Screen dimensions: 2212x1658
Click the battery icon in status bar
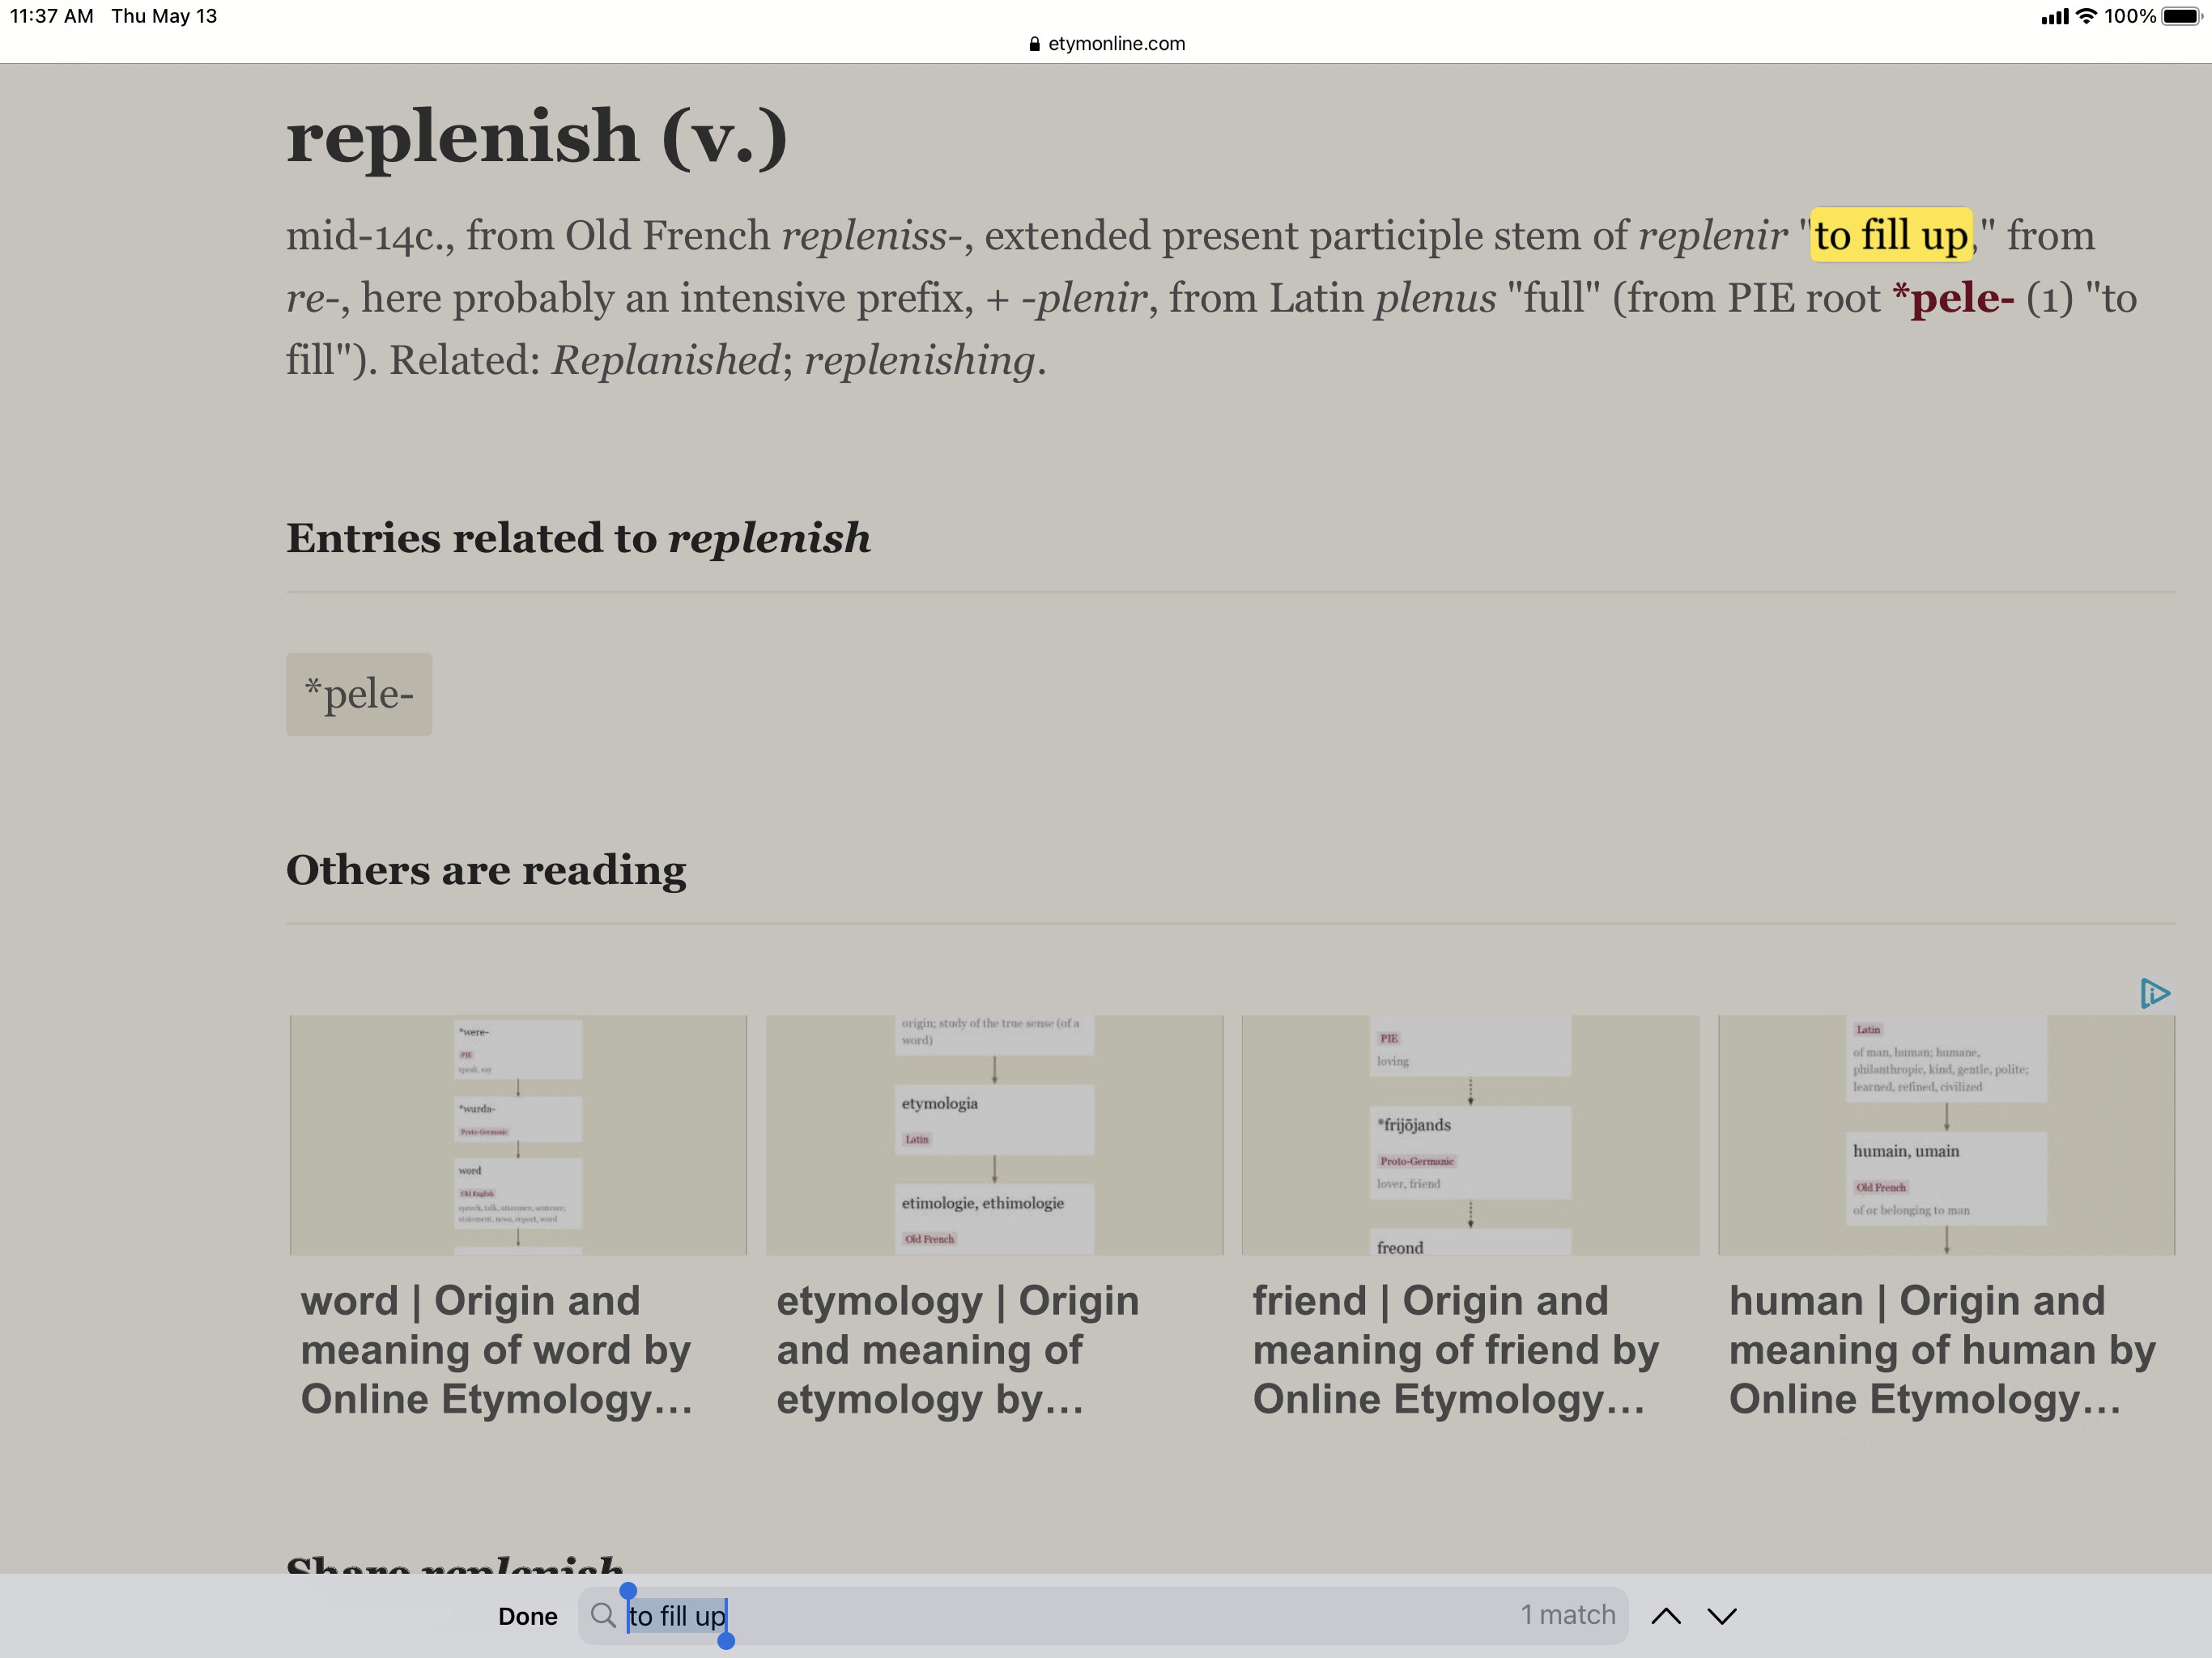2181,16
